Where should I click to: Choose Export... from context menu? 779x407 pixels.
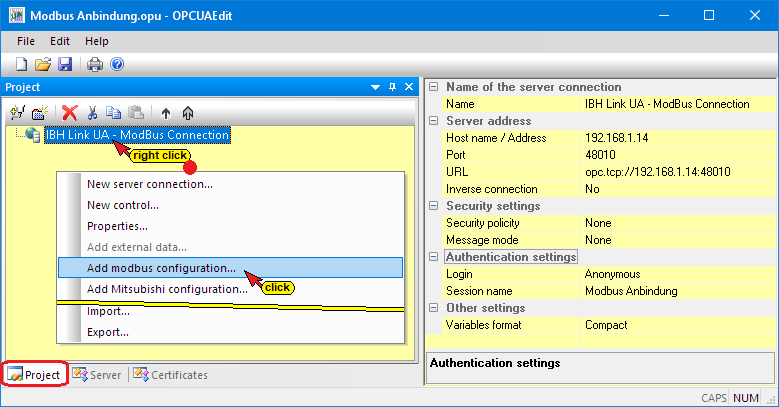(x=231, y=332)
